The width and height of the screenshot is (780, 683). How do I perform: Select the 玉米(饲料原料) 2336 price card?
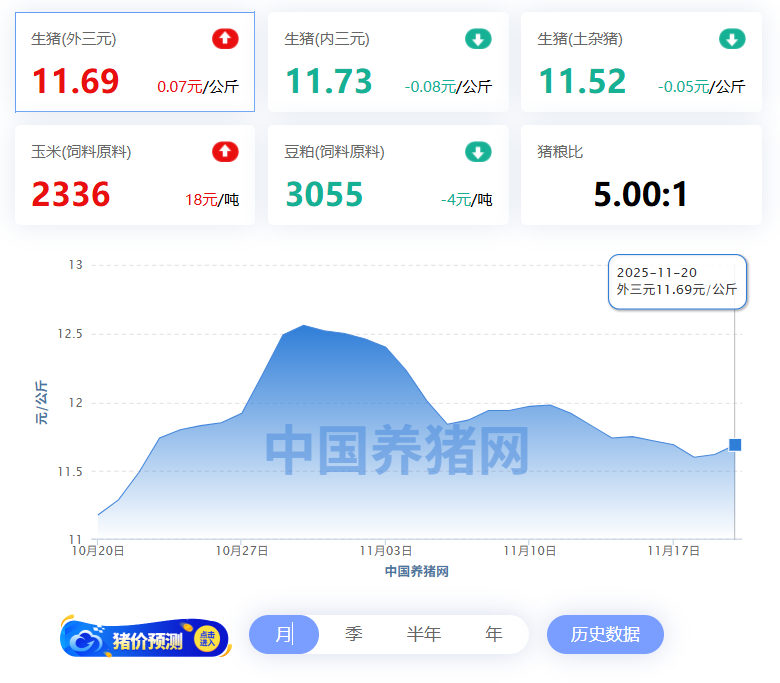coord(135,175)
